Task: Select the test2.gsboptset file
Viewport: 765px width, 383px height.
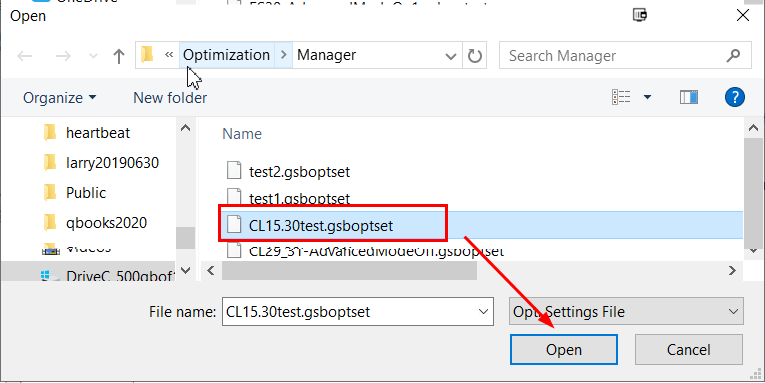Action: [x=299, y=171]
